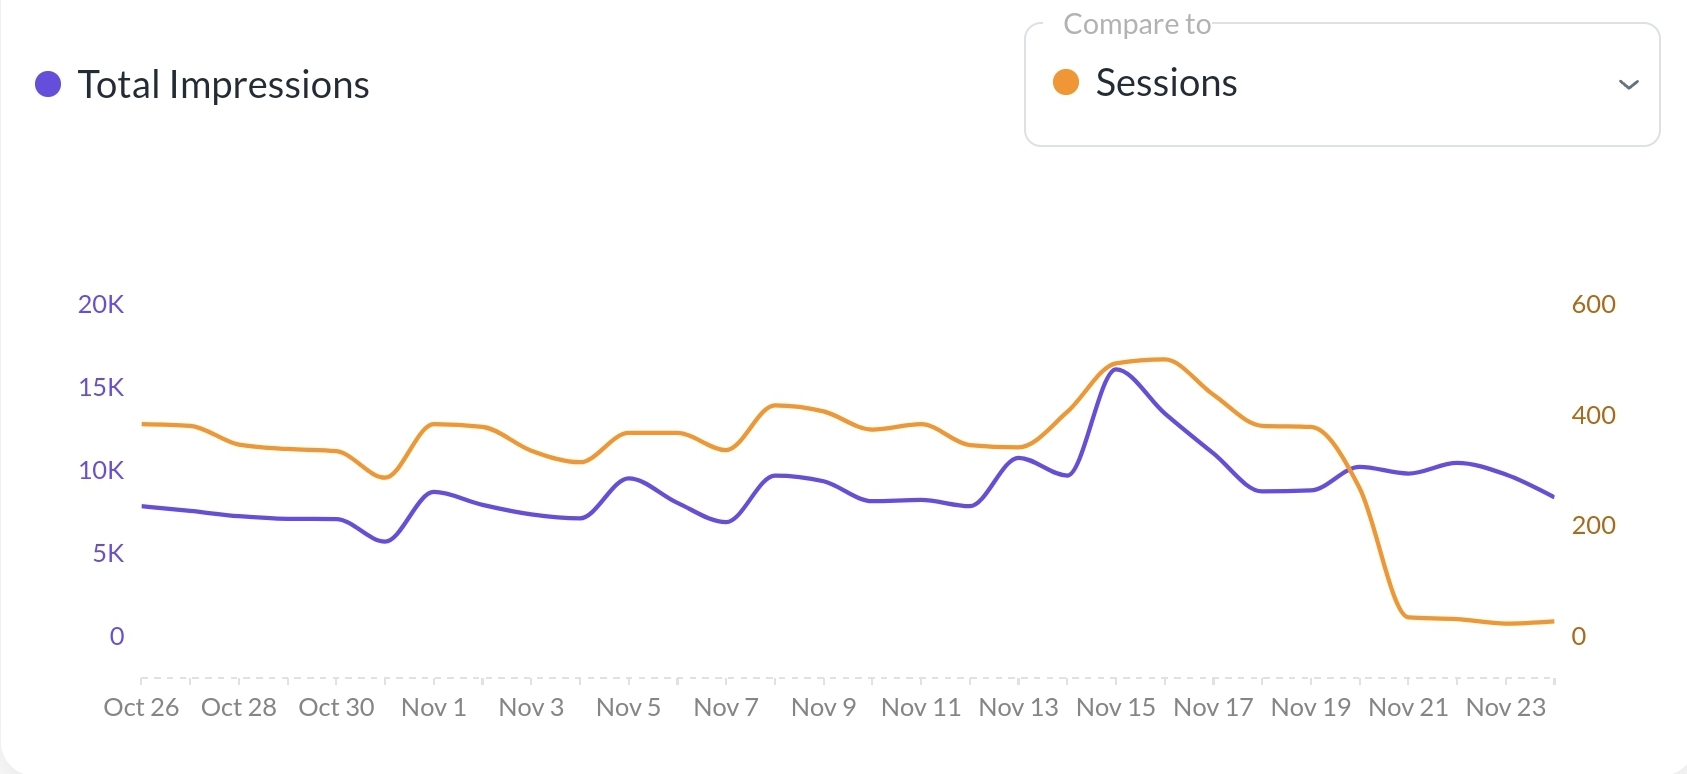Select the Oct 26 date on the x-axis
Screen dimensions: 1687x774
(141, 708)
